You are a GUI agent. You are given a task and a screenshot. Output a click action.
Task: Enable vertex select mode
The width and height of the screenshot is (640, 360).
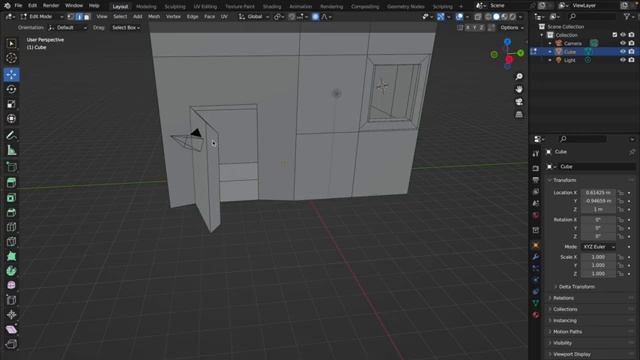(x=71, y=17)
